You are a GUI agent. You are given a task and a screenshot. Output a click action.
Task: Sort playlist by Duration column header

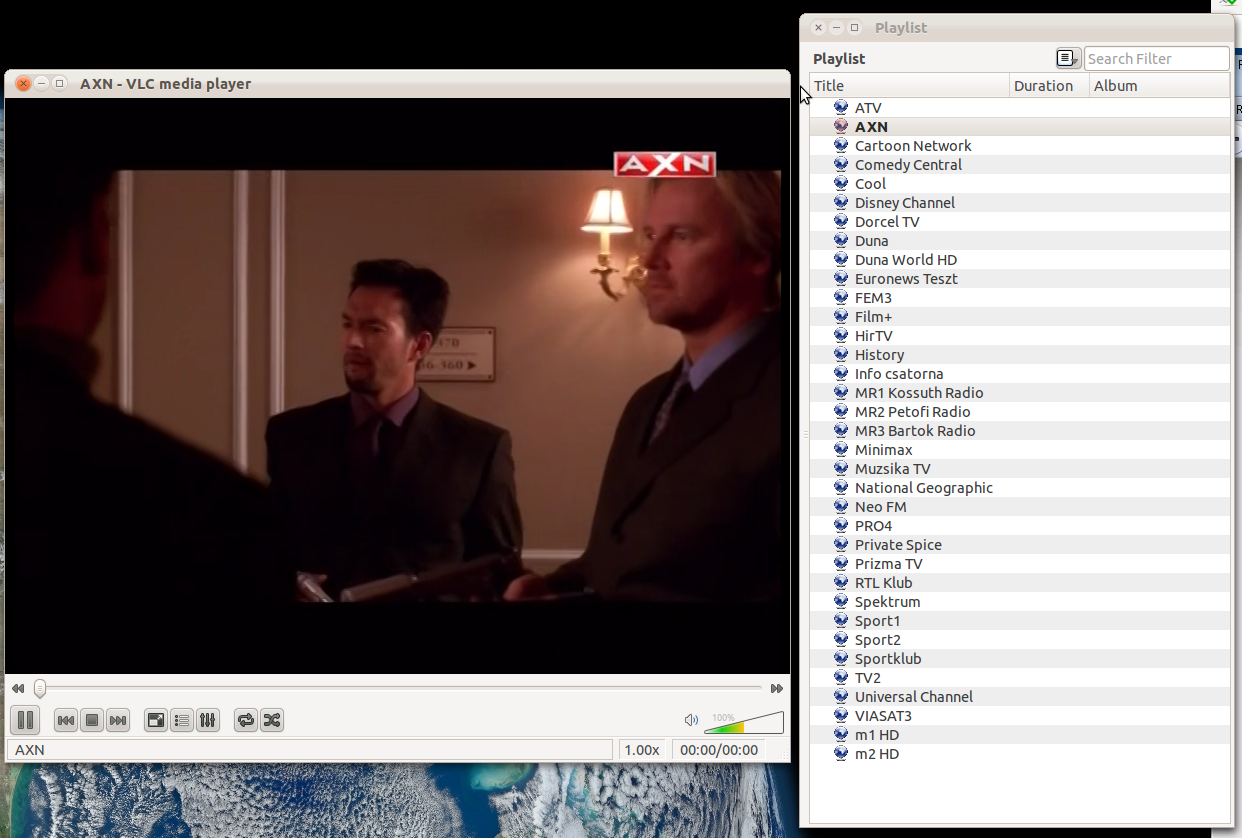tap(1048, 86)
